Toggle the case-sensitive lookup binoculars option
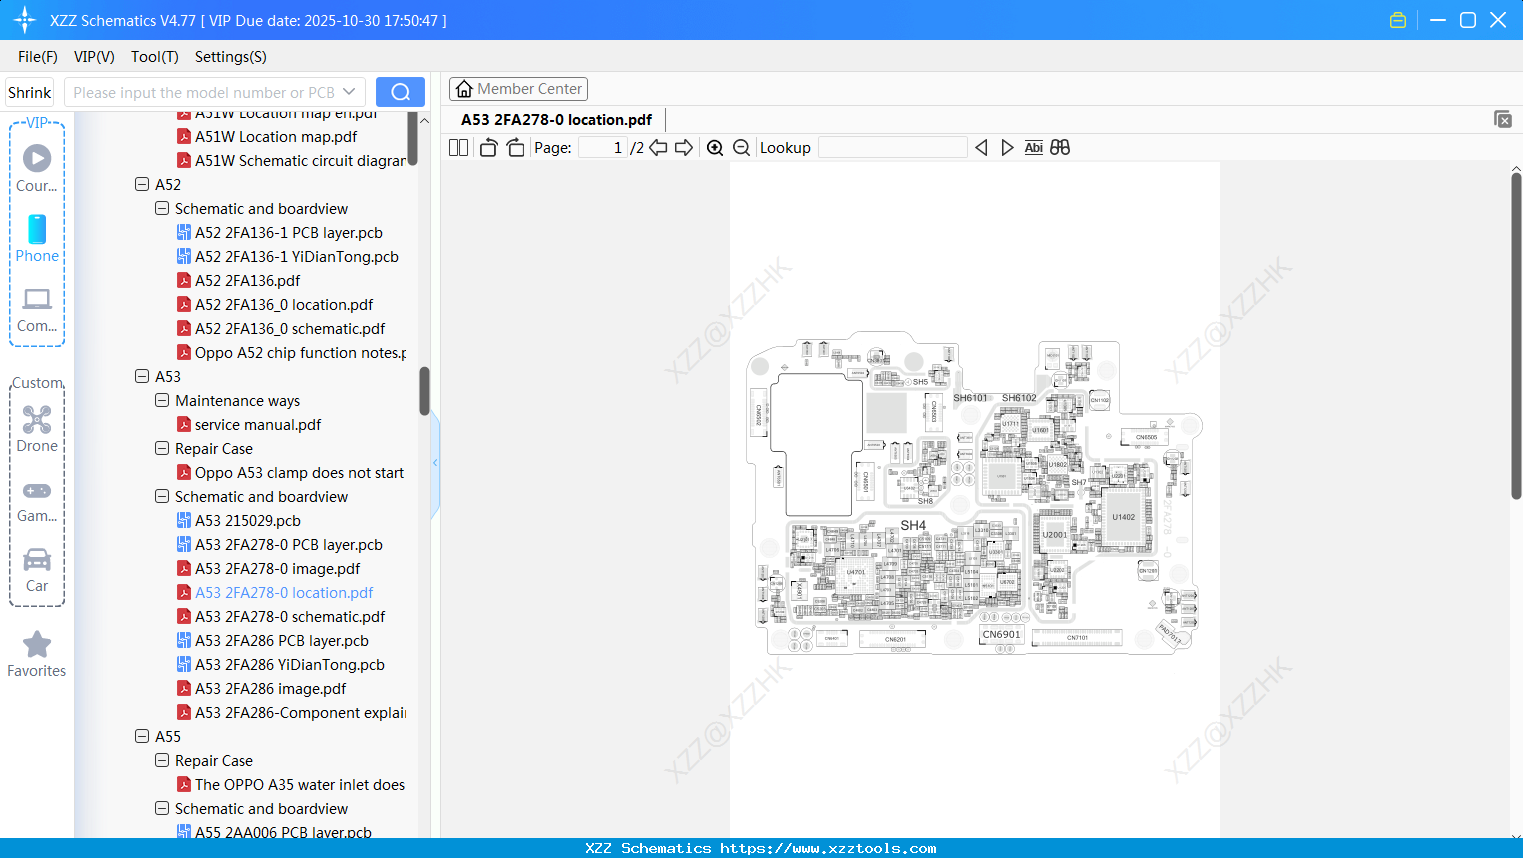This screenshot has height=858, width=1523. coord(1059,147)
